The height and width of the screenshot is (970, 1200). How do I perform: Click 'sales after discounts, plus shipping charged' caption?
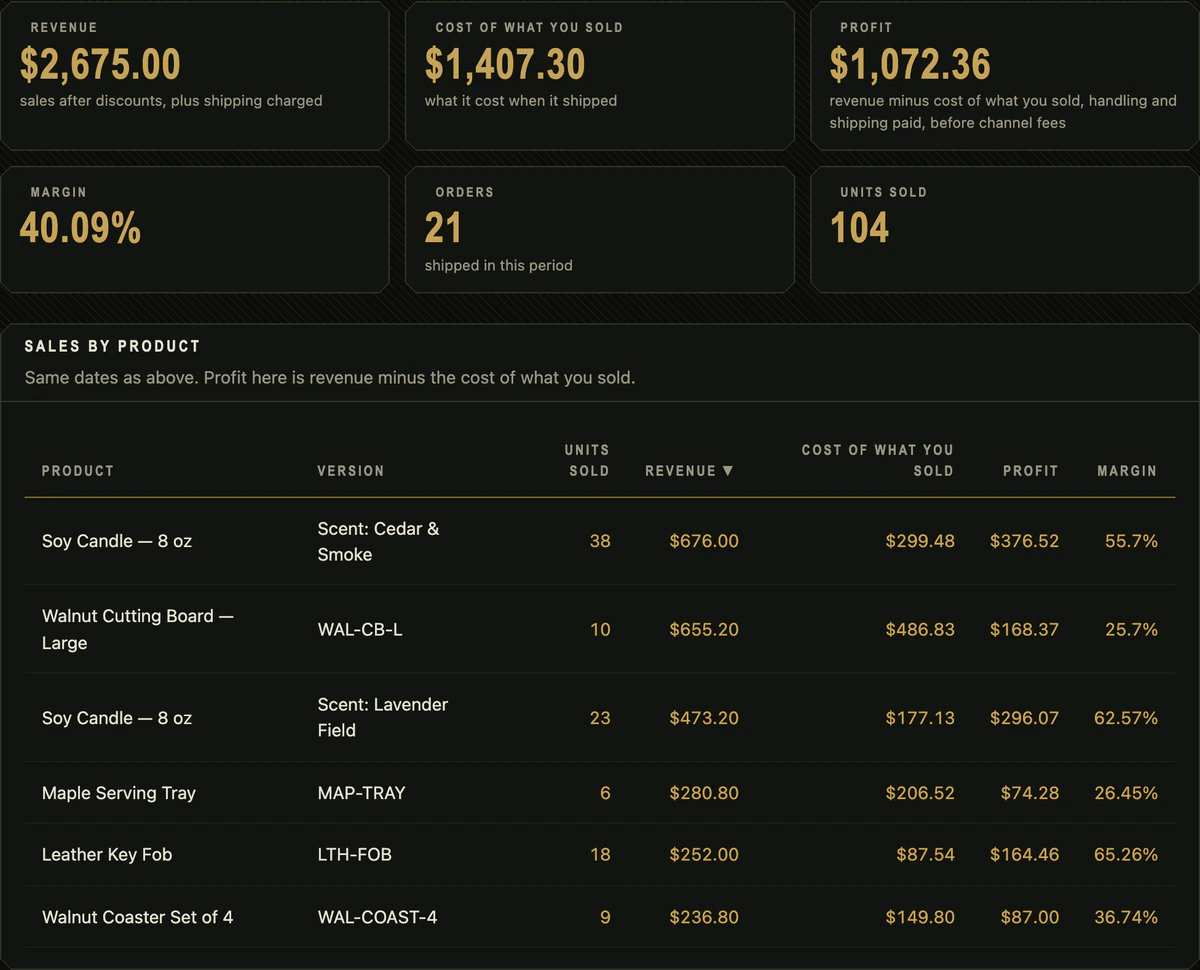tap(171, 100)
